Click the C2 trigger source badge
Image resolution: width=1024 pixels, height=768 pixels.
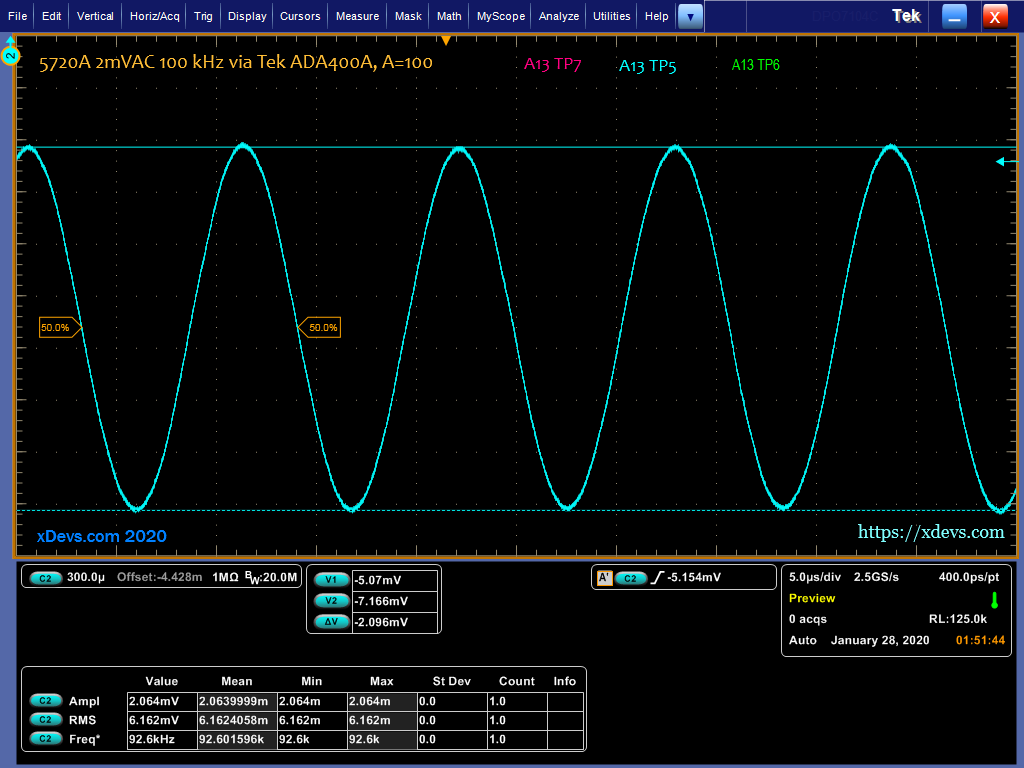tap(630, 578)
